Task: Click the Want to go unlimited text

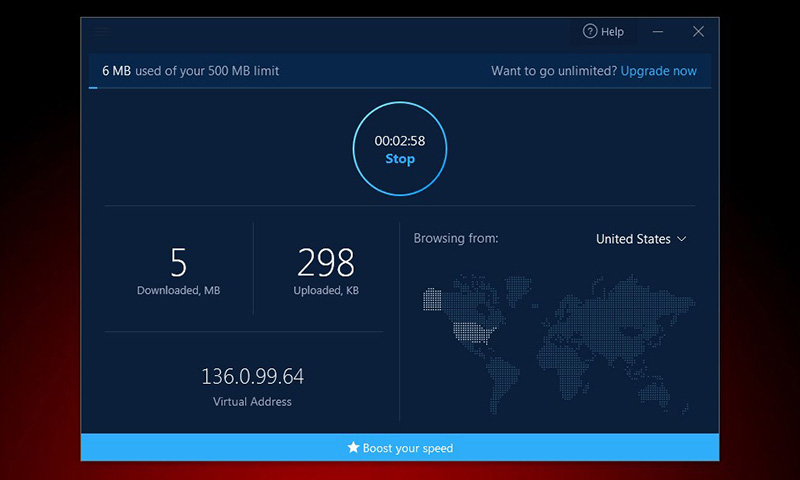Action: click(554, 71)
